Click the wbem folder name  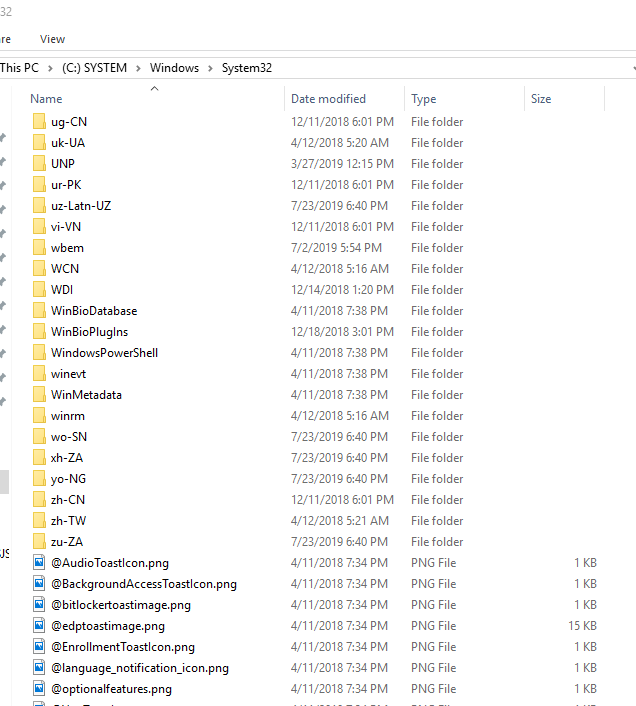tap(67, 248)
